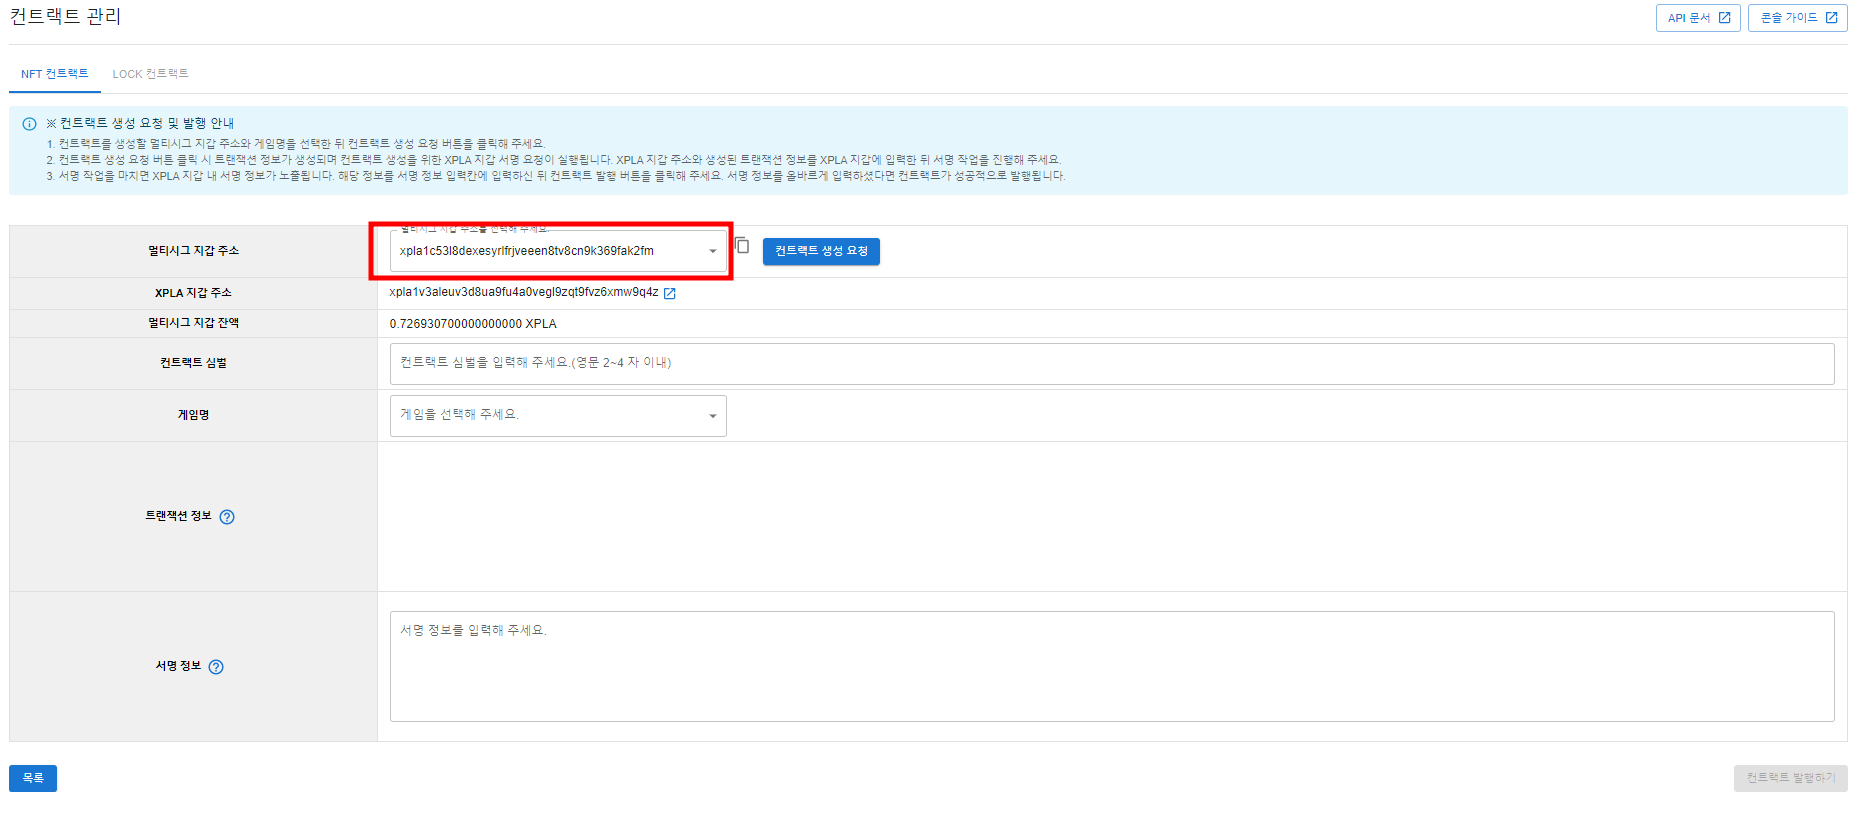Viewport: 1860px width, 813px height.
Task: Open the API 문서 link button
Action: click(1698, 18)
